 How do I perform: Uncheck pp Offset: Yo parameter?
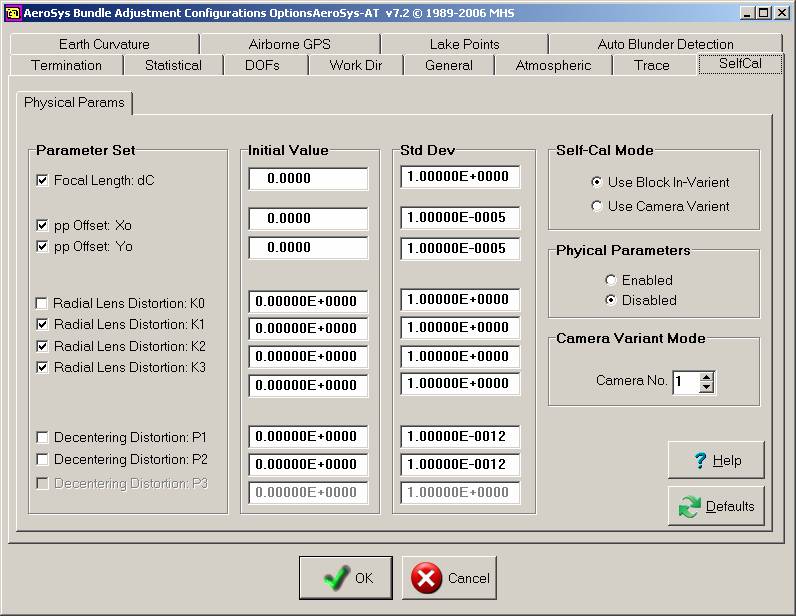42,246
